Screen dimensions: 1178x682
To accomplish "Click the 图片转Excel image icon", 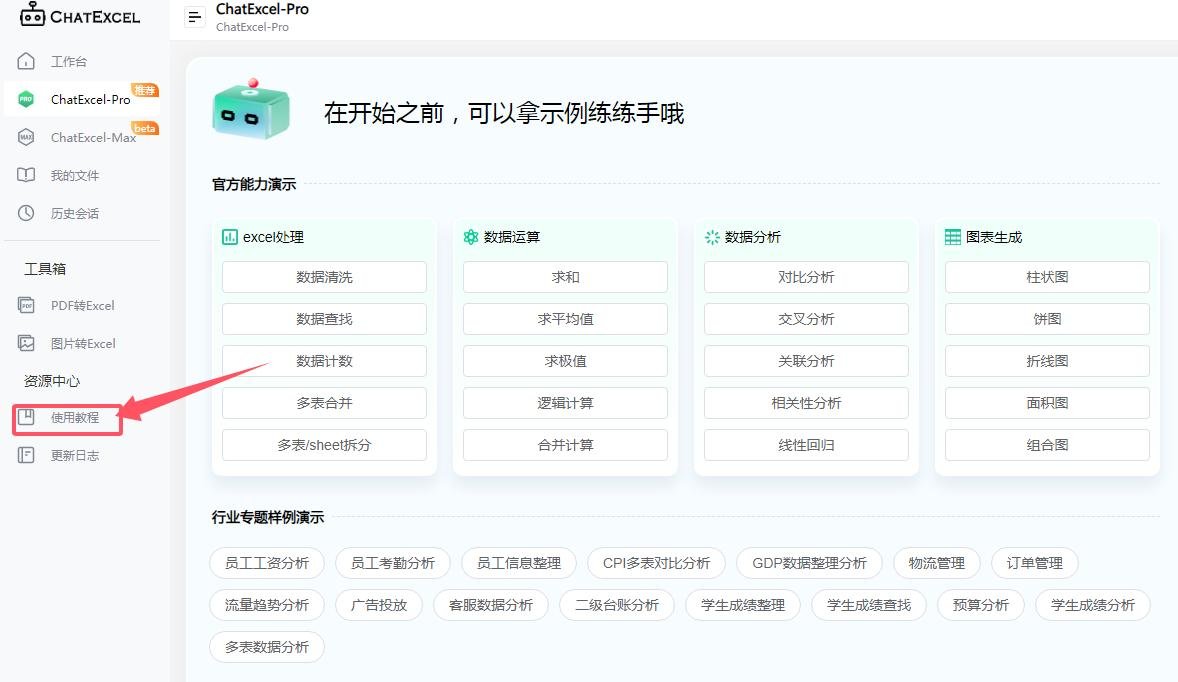I will pyautogui.click(x=27, y=343).
